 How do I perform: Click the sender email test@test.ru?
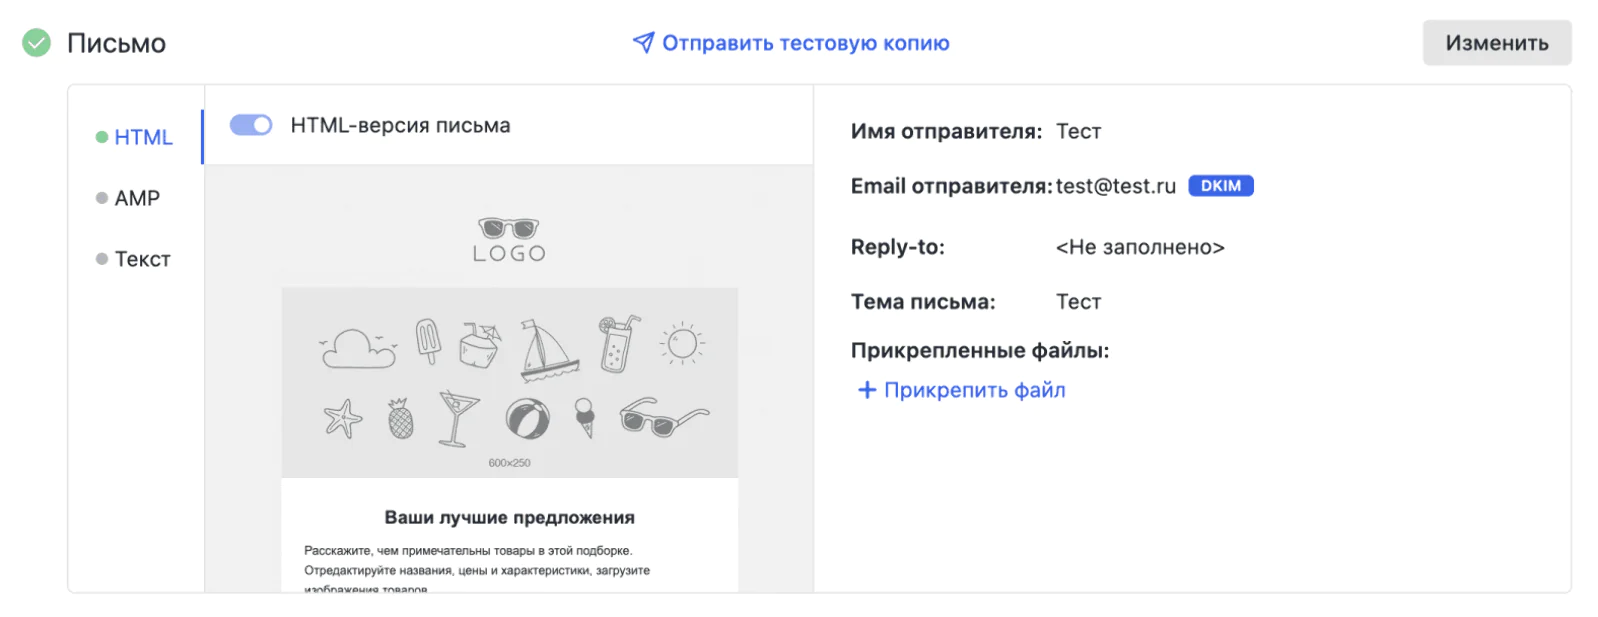pos(1116,186)
